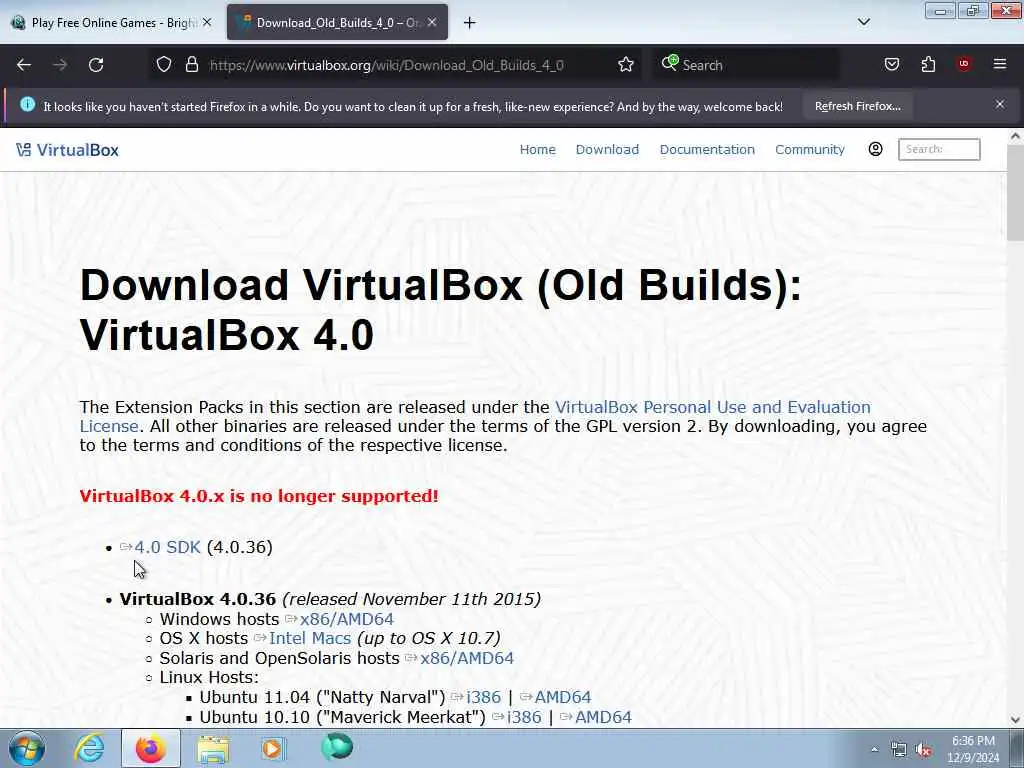Dismiss the Firefox refresh notification bar
Screen dimensions: 1024x768
pyautogui.click(x=1000, y=104)
